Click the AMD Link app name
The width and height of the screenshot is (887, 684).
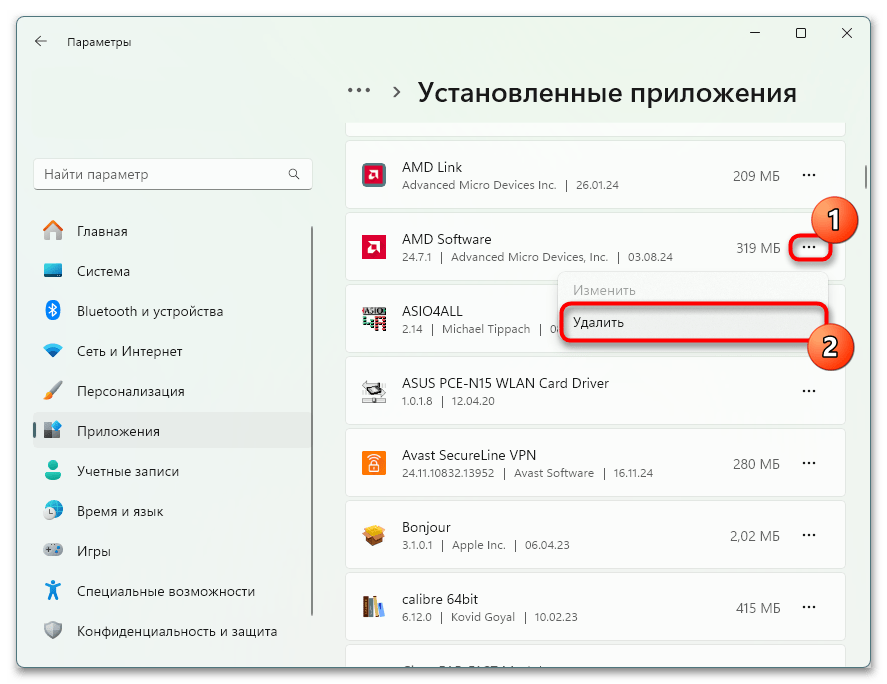pyautogui.click(x=432, y=167)
